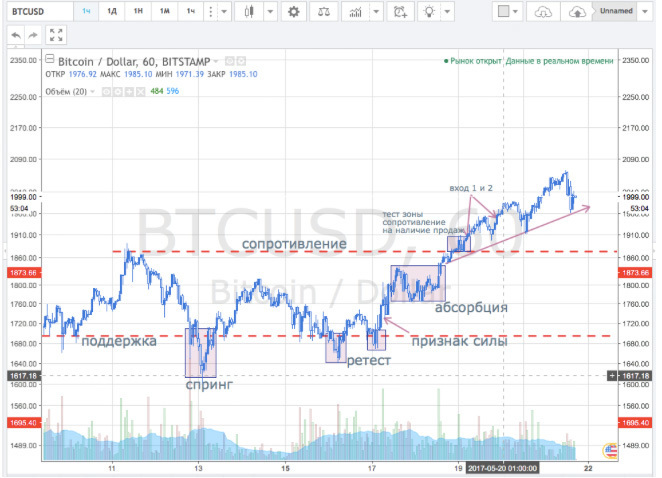The image size is (662, 478).
Task: Save chart via cloud upload icon
Action: click(577, 12)
